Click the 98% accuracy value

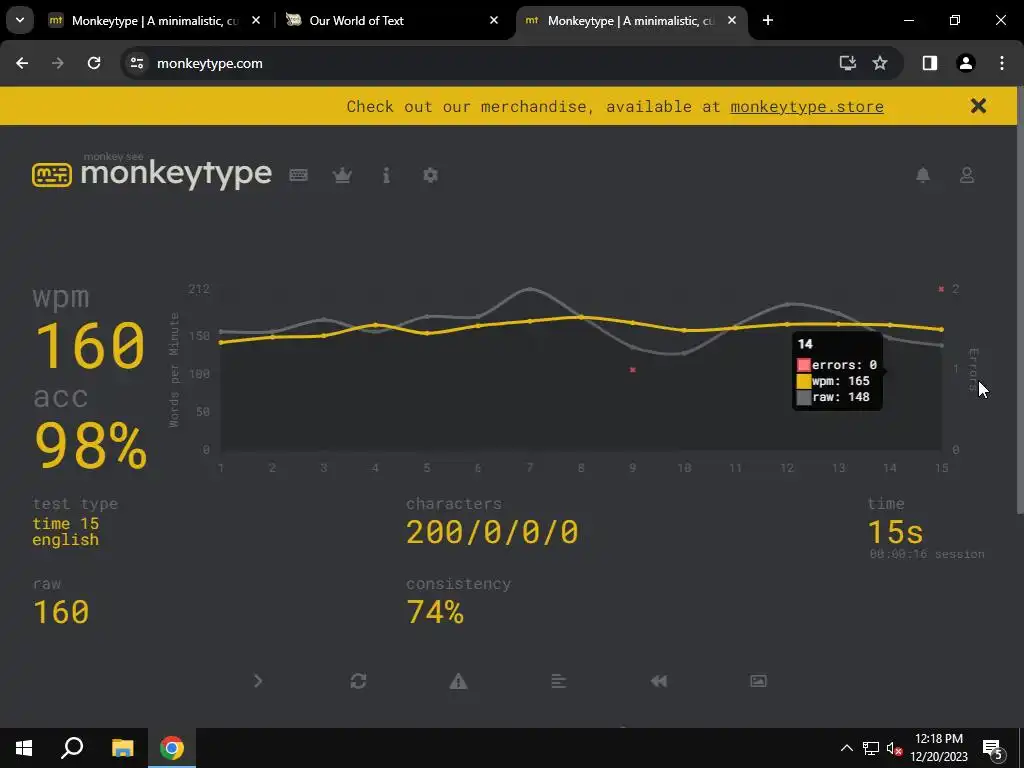click(90, 445)
